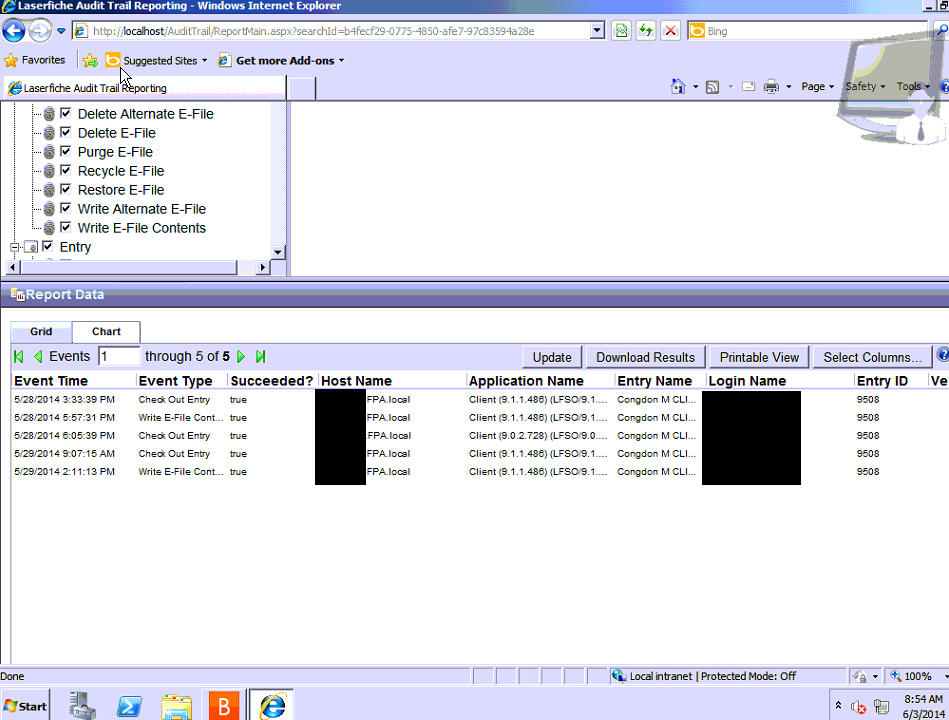Click the IE refresh page icon

(646, 31)
